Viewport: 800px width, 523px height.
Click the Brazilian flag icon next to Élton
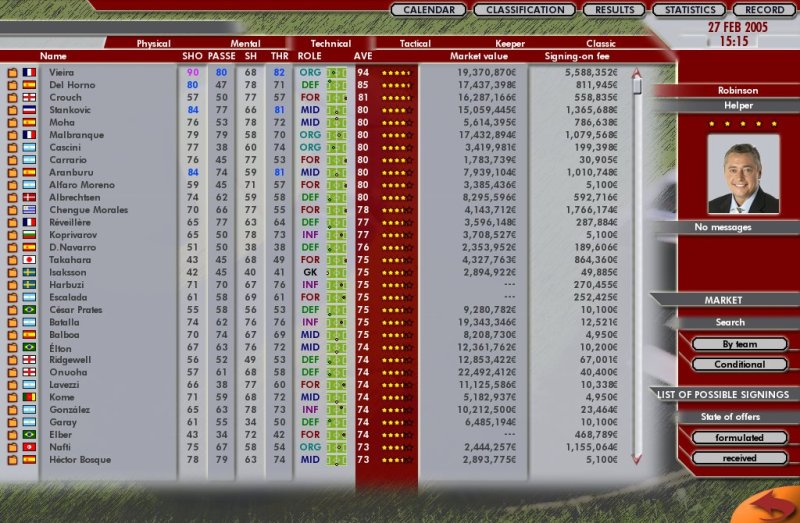coord(29,347)
